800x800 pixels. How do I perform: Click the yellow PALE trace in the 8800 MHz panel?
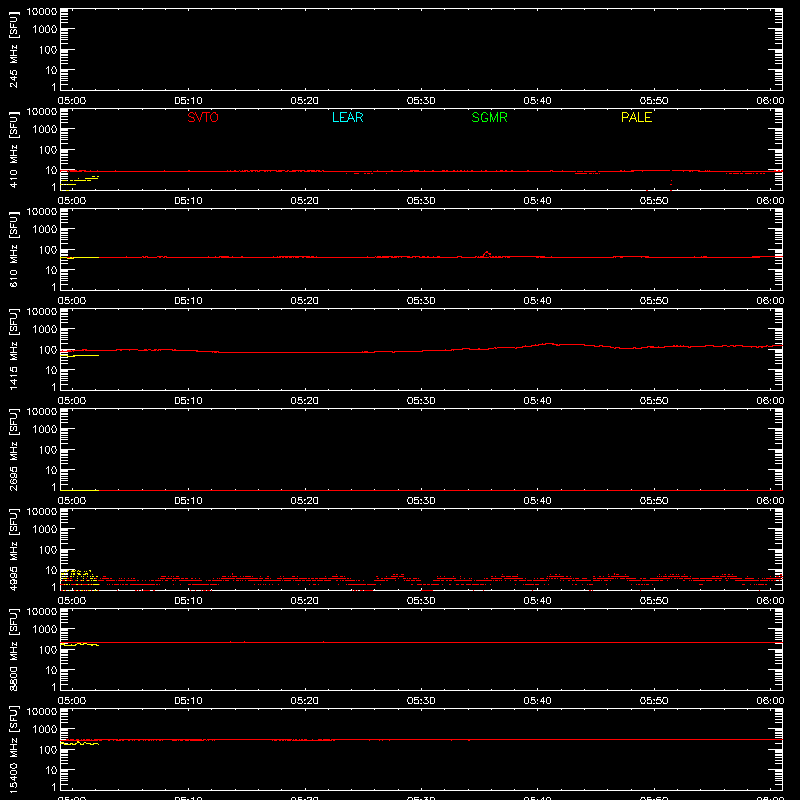[x=80, y=644]
